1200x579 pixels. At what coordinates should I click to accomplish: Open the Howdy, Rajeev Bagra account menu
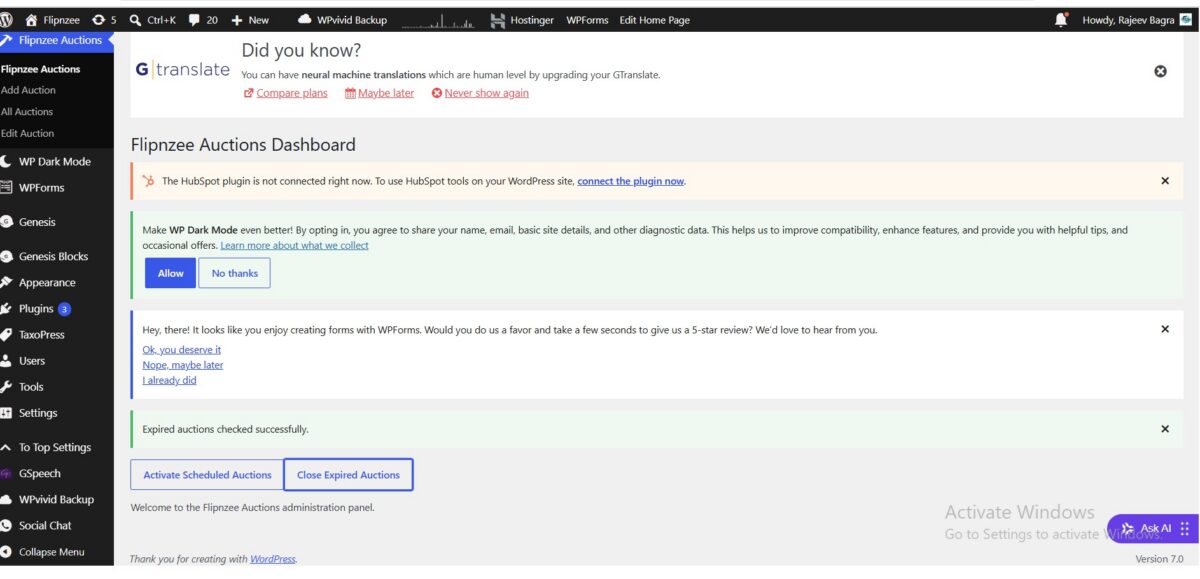click(1136, 20)
